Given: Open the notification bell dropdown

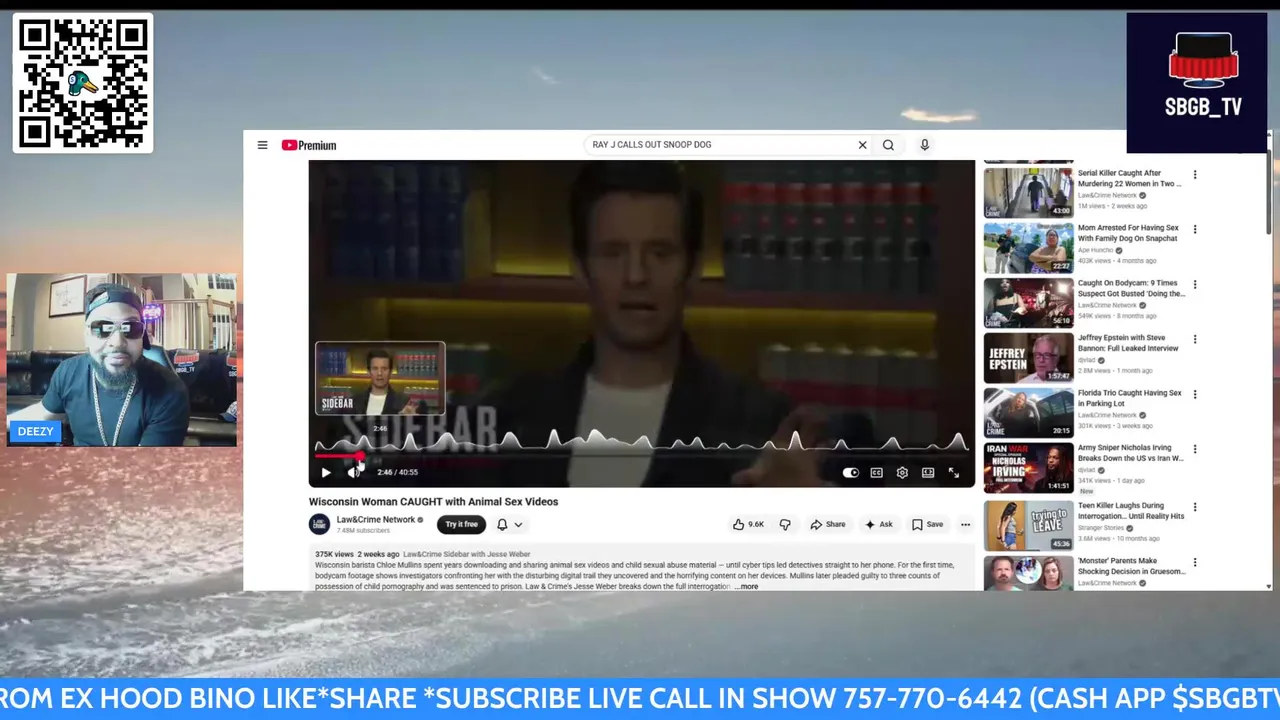Looking at the screenshot, I should 510,524.
